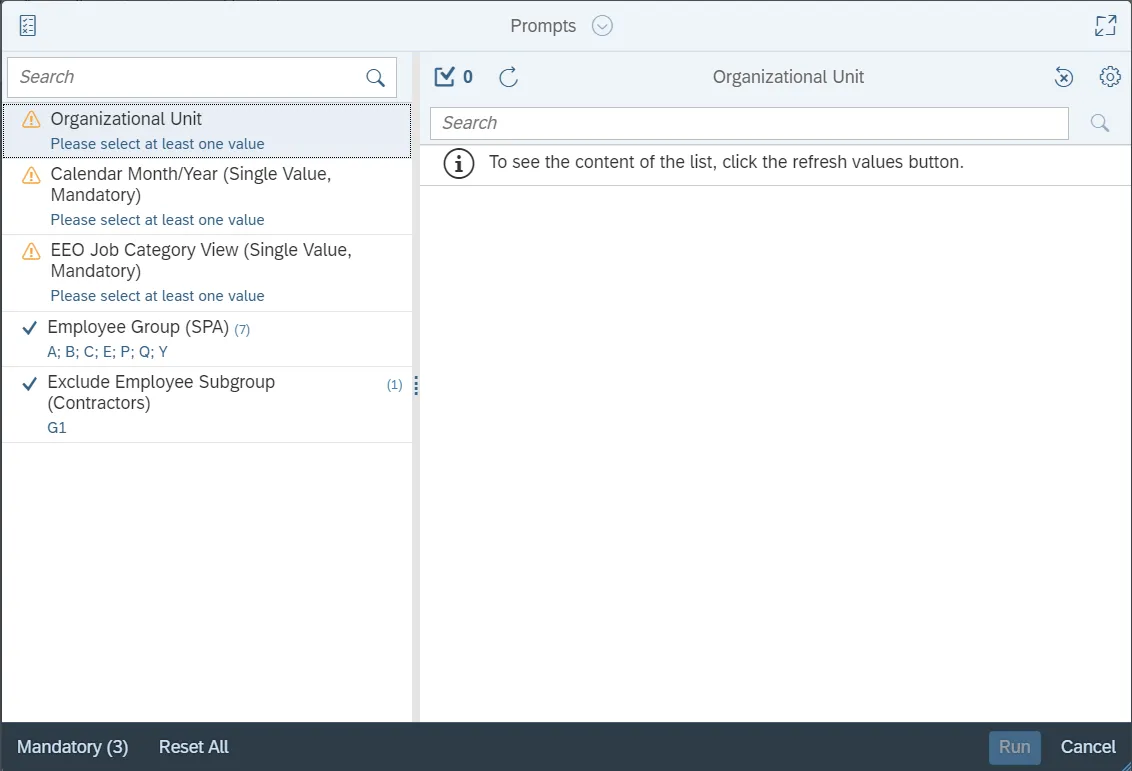Type in the prompts list Search field
1132x771 pixels.
pyautogui.click(x=185, y=78)
